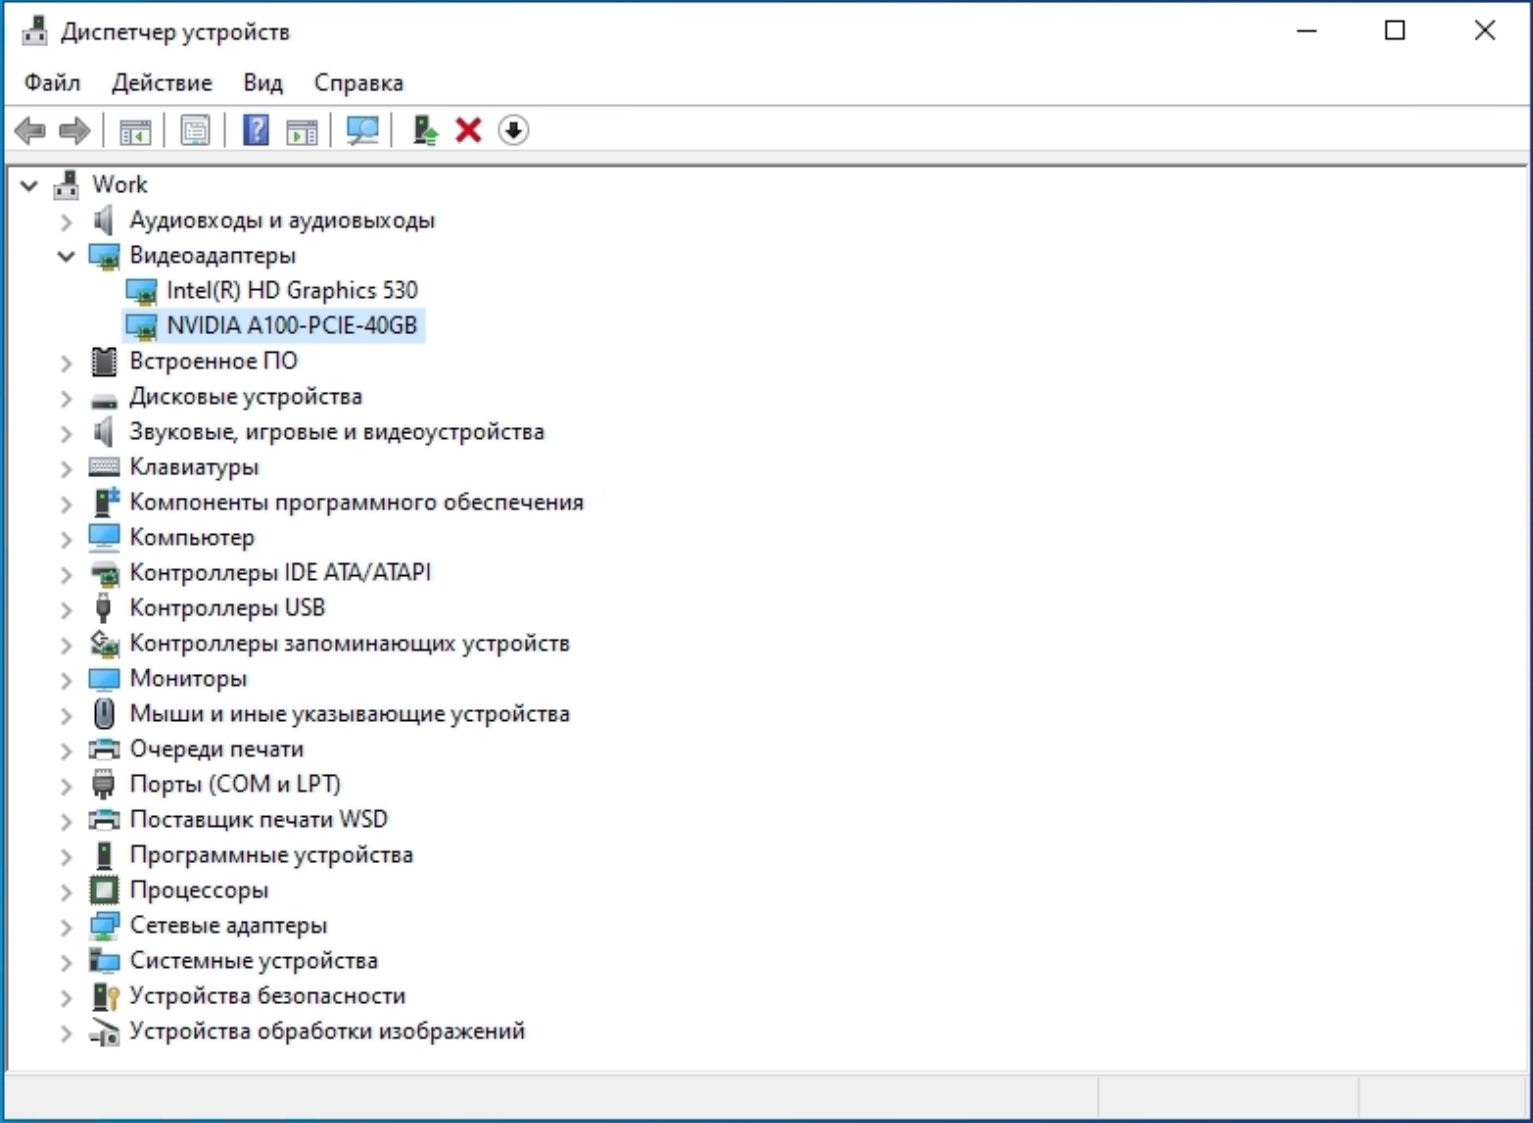The width and height of the screenshot is (1533, 1123).
Task: Select the Видеоадаптеры label
Action: pos(213,255)
